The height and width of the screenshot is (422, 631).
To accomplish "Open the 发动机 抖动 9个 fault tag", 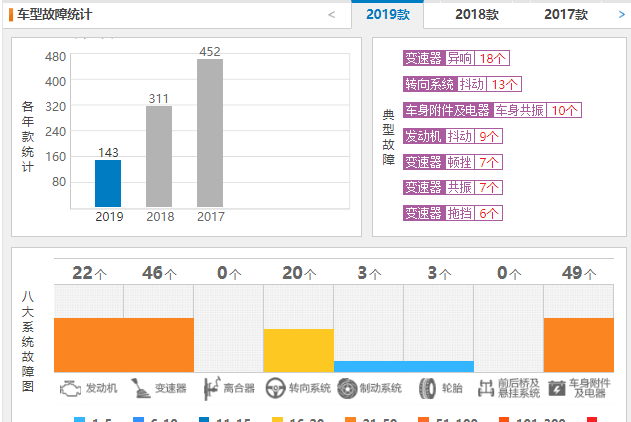I will [453, 136].
